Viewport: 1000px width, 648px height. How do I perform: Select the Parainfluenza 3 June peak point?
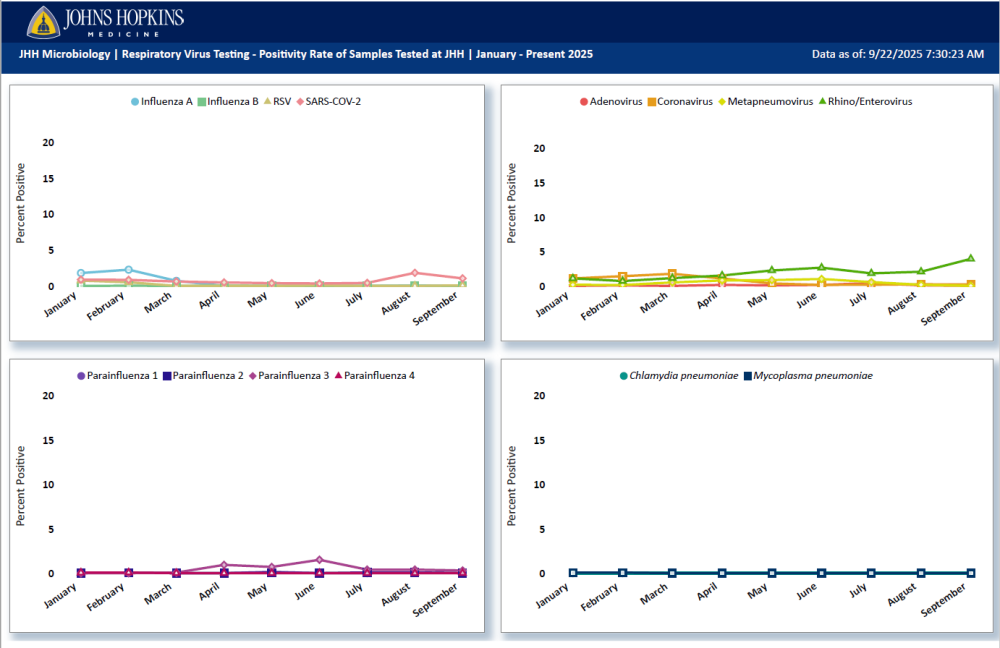(x=319, y=560)
